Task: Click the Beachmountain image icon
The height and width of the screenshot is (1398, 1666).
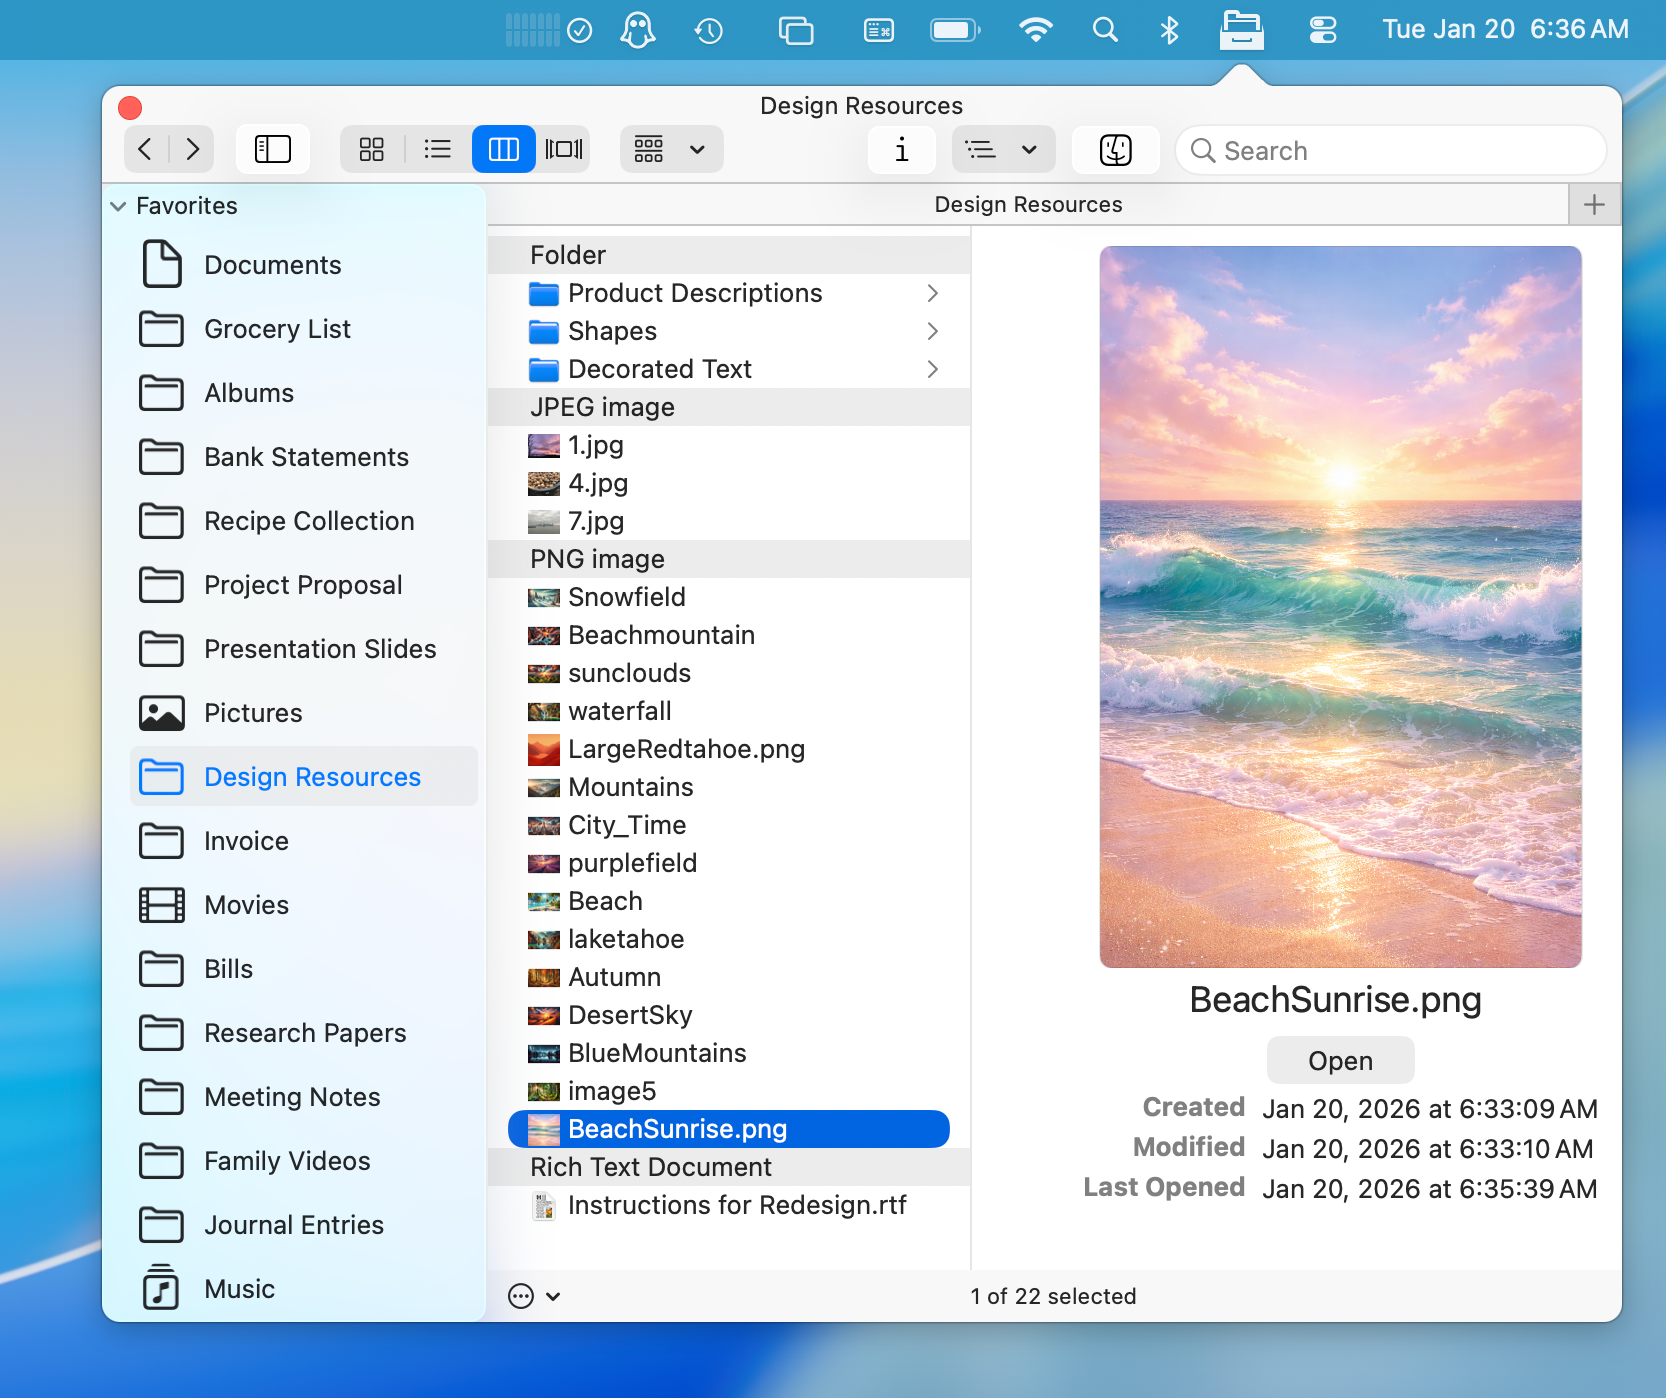Action: click(x=544, y=635)
